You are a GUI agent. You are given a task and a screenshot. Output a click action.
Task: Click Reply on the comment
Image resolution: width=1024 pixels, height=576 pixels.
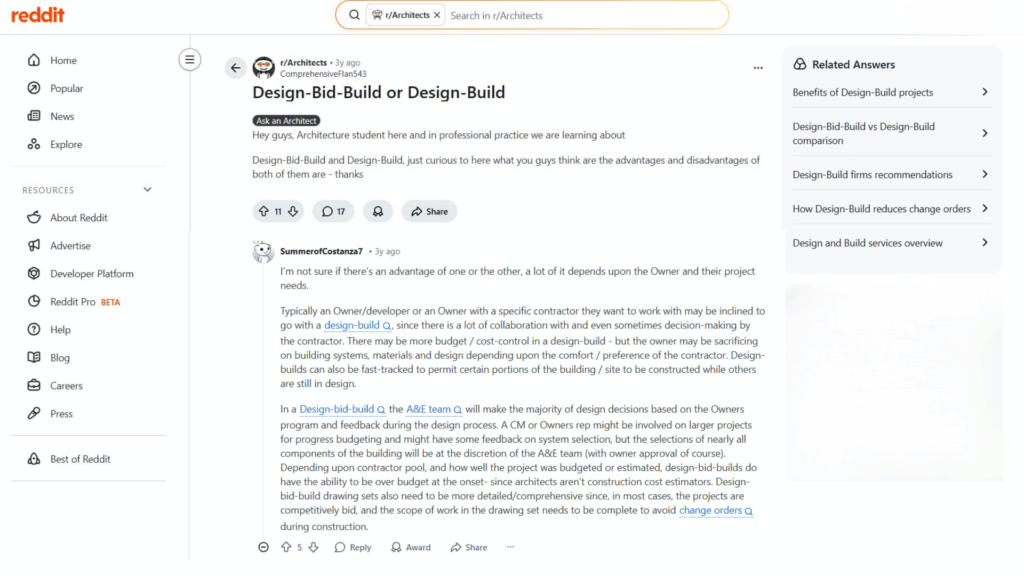352,547
